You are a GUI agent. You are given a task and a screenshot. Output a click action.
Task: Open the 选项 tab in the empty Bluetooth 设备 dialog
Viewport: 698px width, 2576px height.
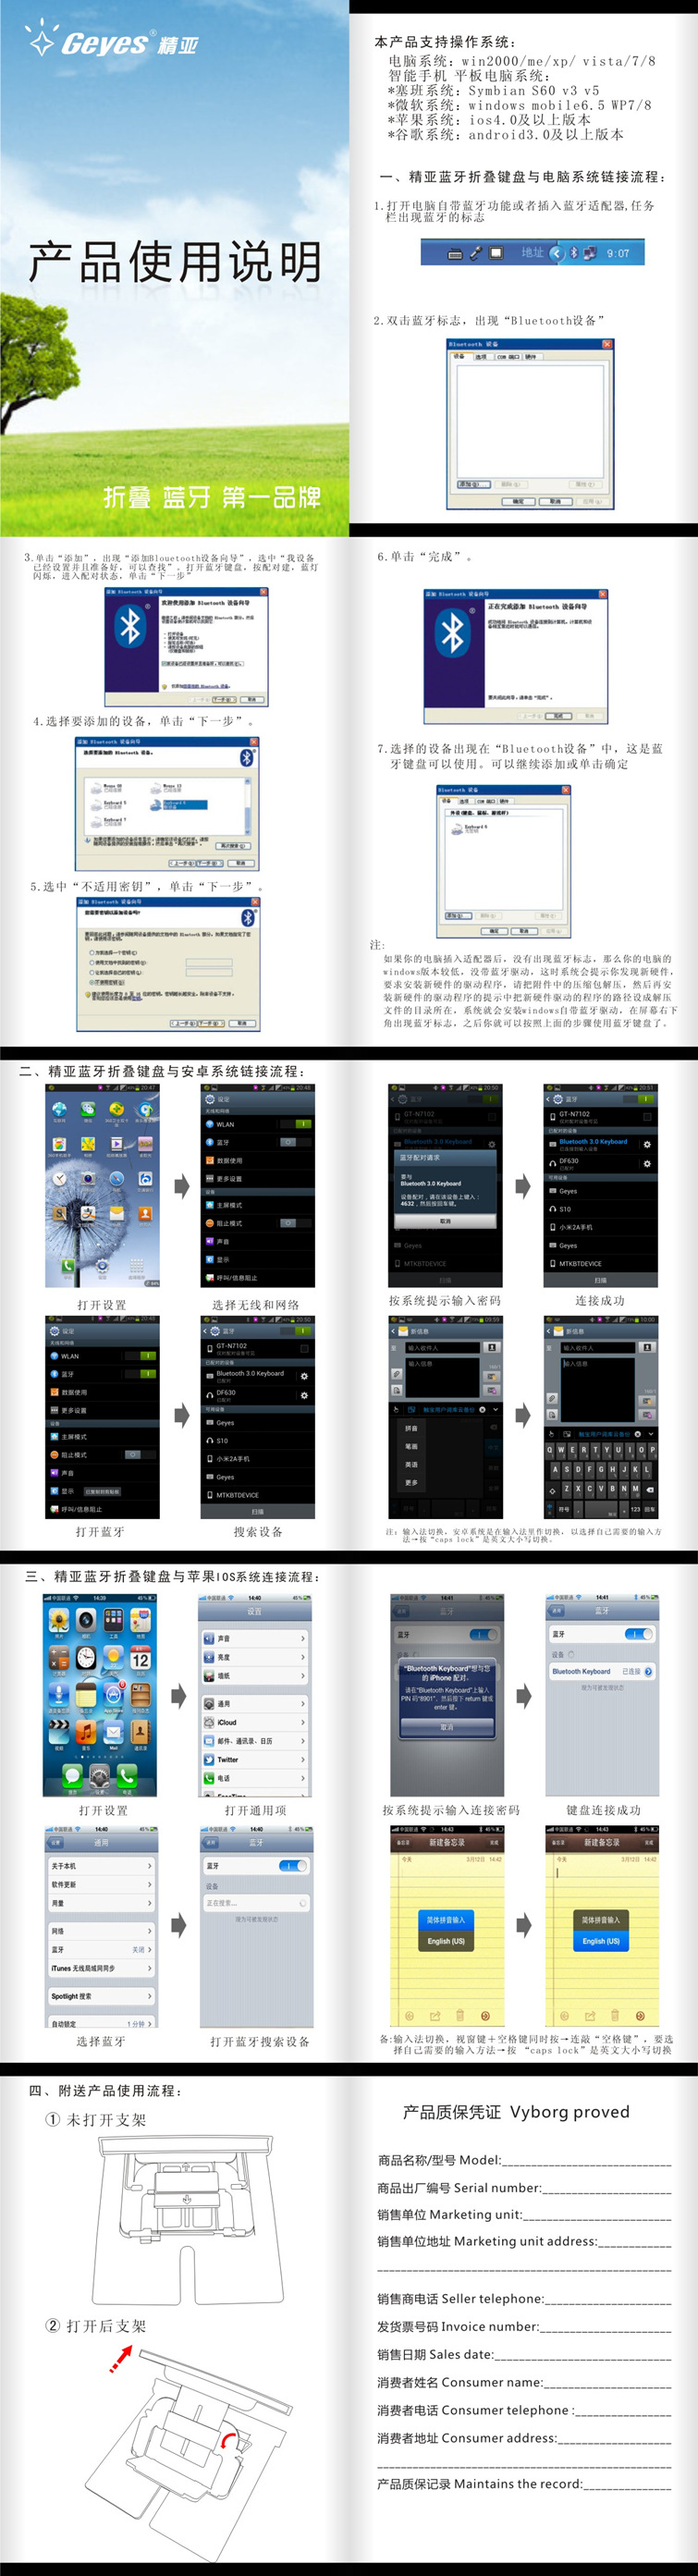(481, 356)
